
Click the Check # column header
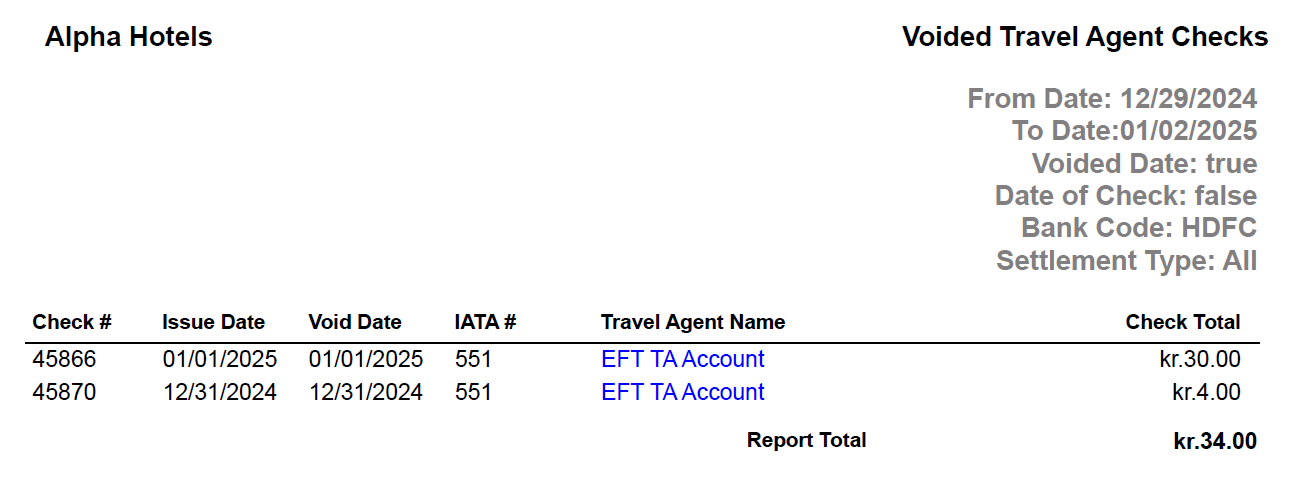click(71, 322)
